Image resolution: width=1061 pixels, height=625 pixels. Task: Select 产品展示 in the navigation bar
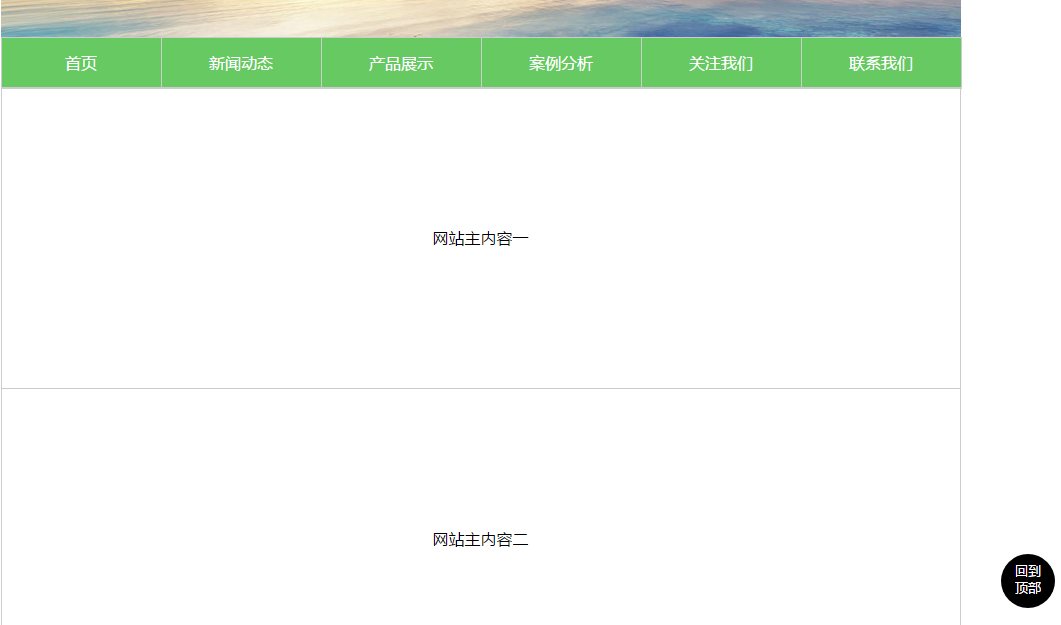[x=401, y=64]
